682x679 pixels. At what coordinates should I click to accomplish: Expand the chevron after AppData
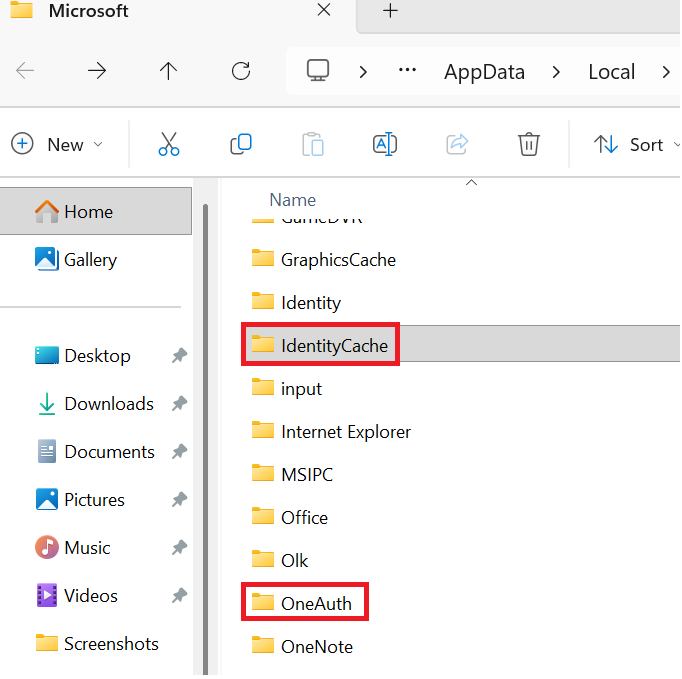coord(556,71)
